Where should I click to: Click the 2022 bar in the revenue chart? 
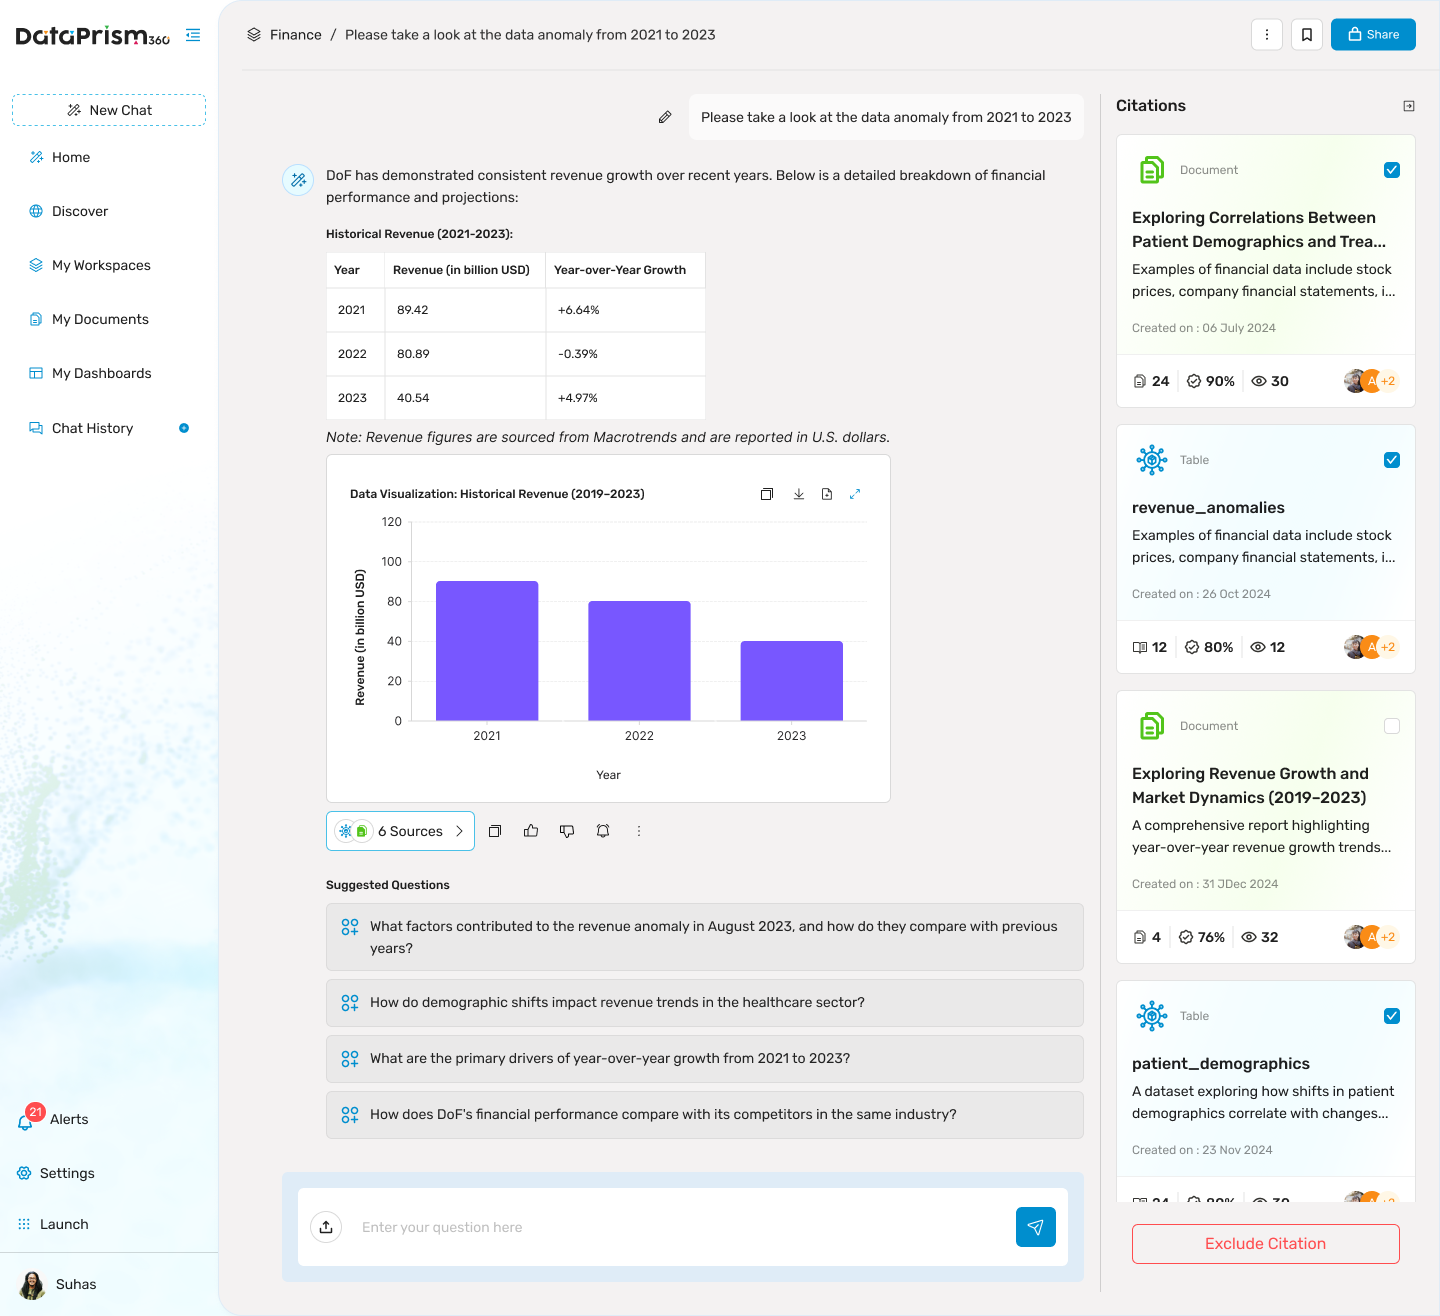coord(639,661)
